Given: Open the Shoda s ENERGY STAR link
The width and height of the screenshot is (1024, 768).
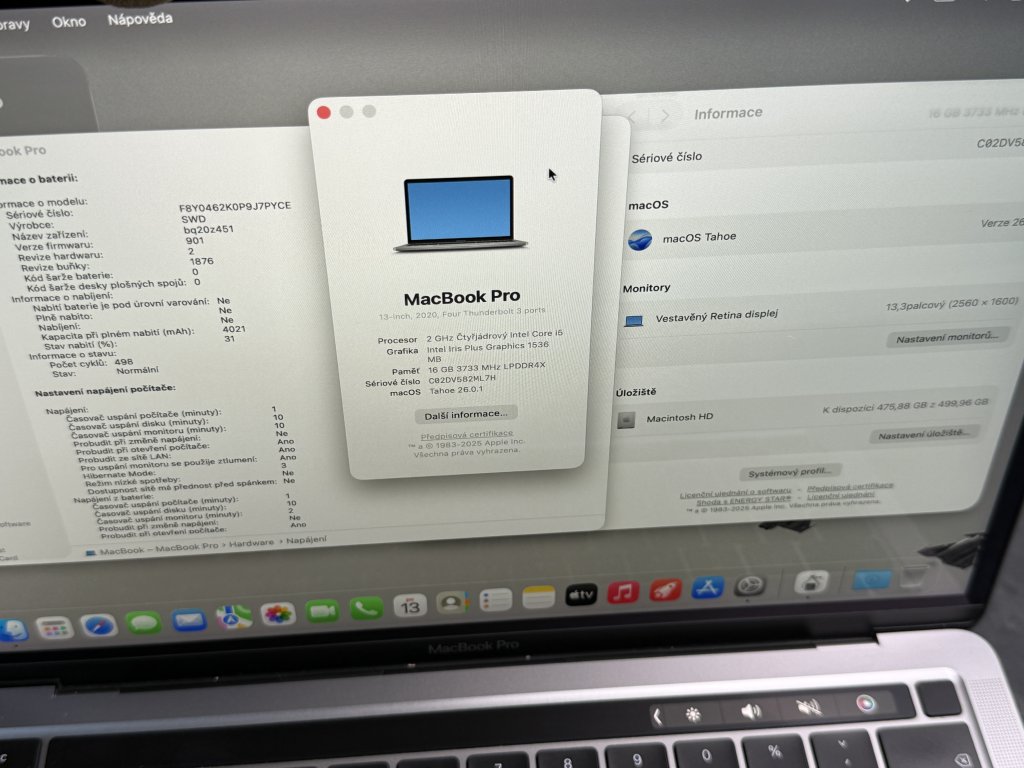Looking at the screenshot, I should click(x=743, y=501).
